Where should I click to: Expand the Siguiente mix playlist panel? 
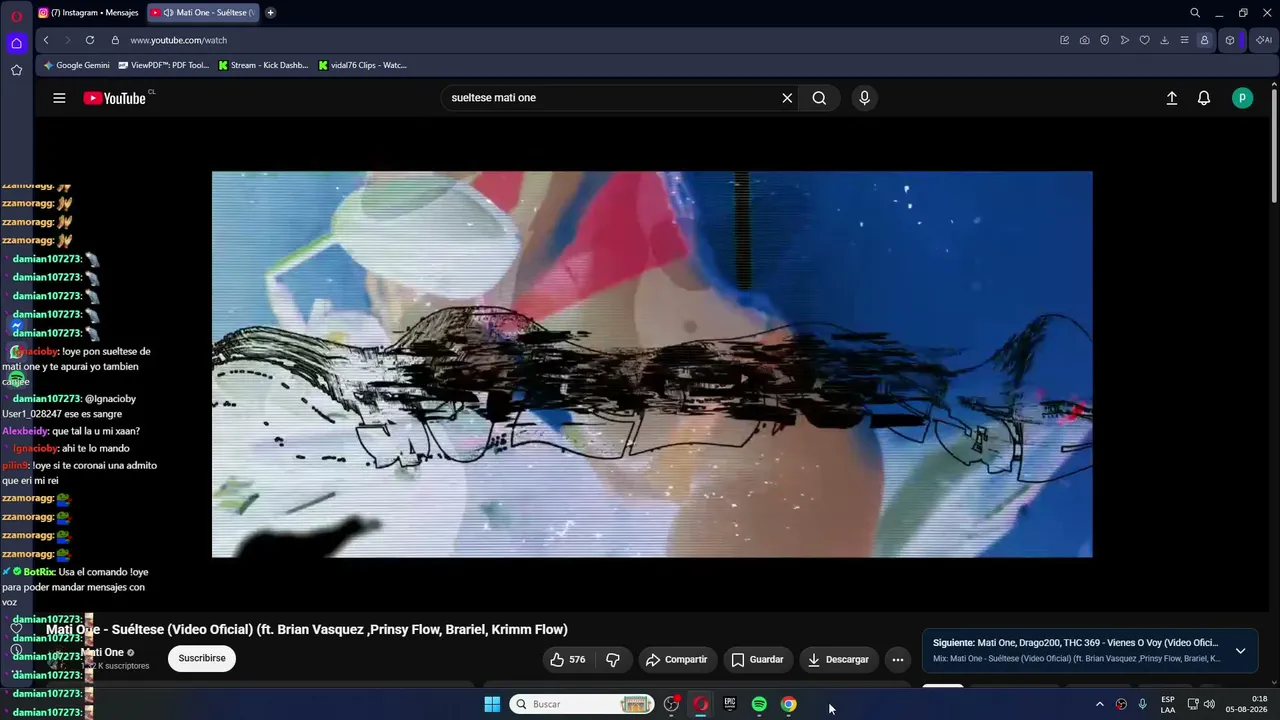[1240, 651]
